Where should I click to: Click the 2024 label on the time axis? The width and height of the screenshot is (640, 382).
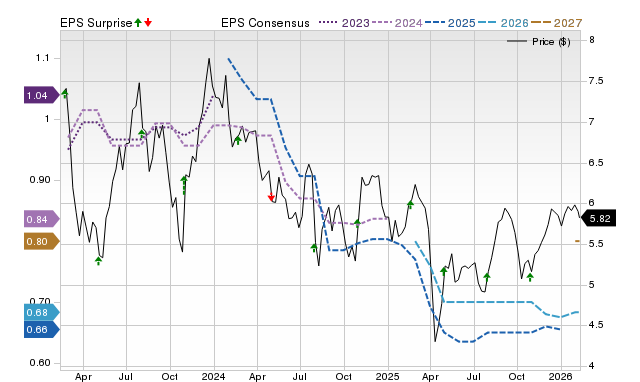[213, 376]
